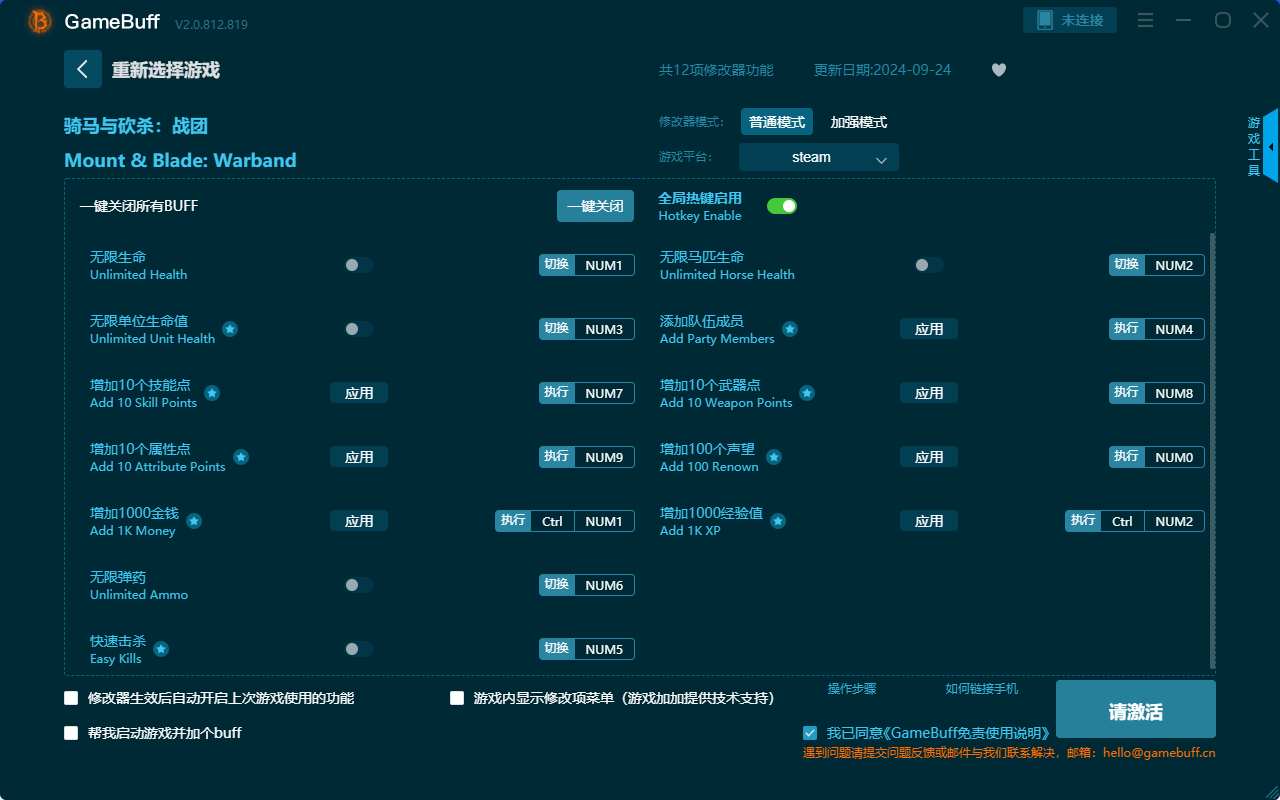Disable the 全局热键启用 hotkey toggle

click(782, 205)
